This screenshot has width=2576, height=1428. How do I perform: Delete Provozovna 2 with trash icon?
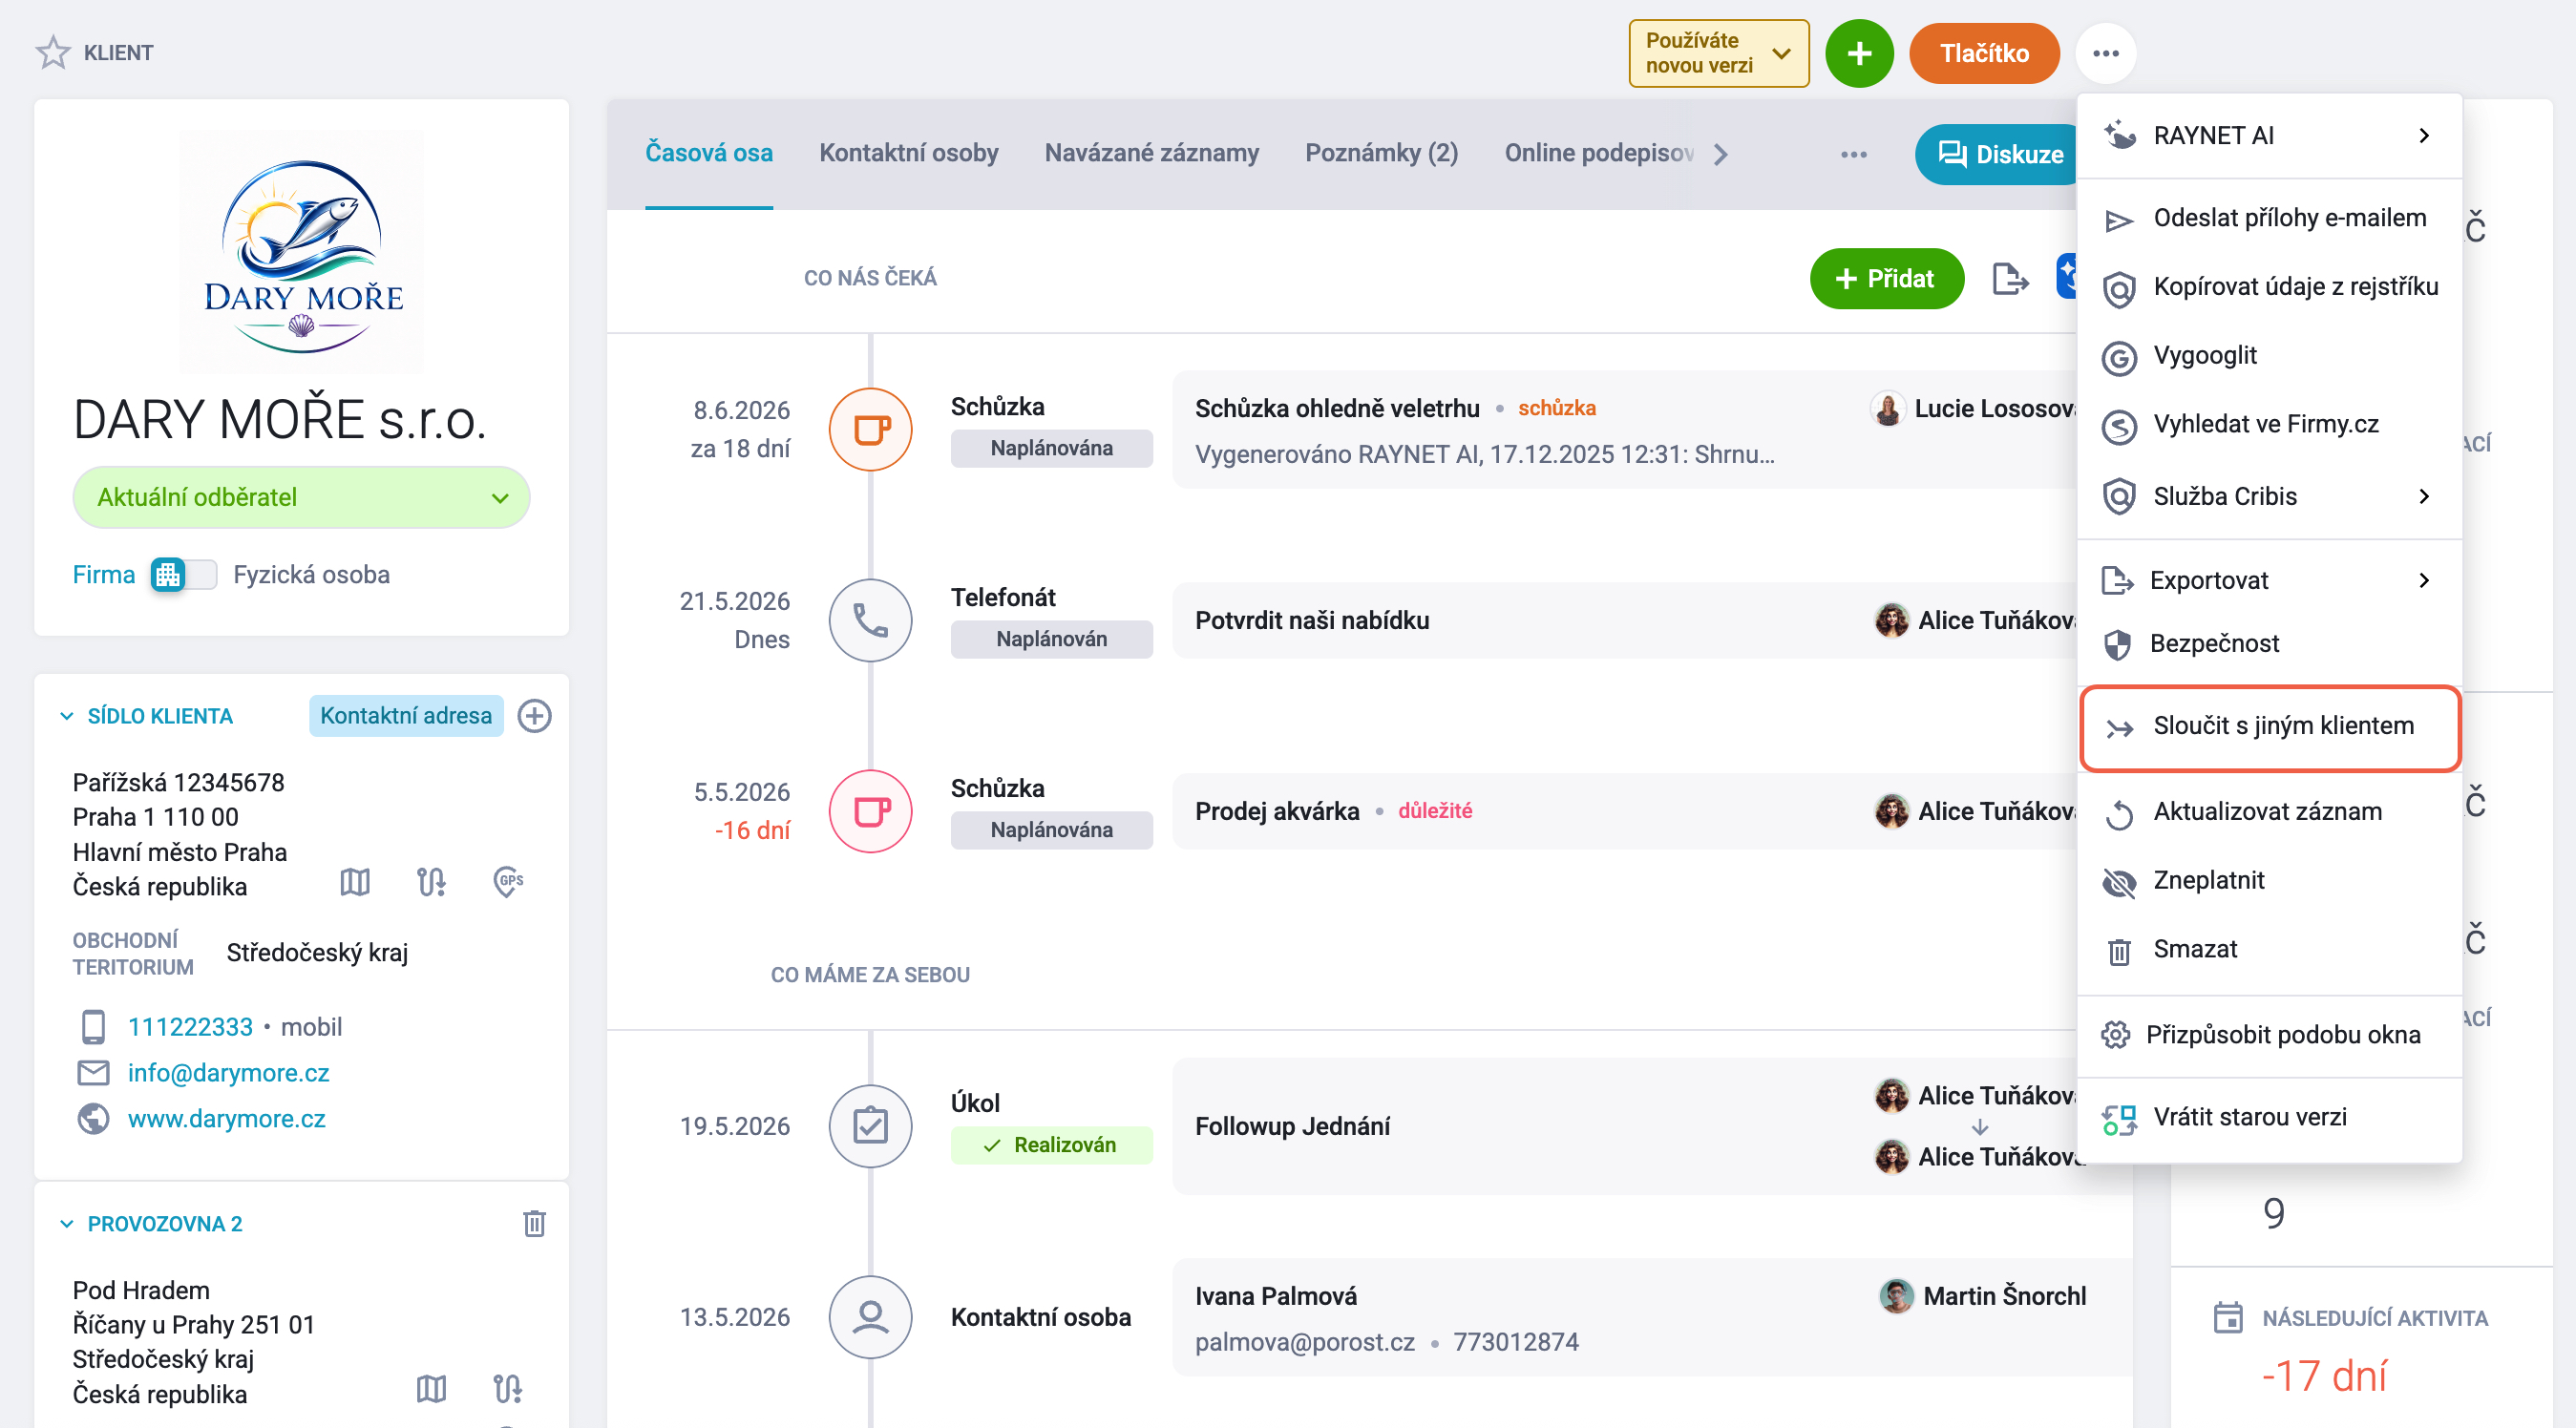coord(534,1223)
